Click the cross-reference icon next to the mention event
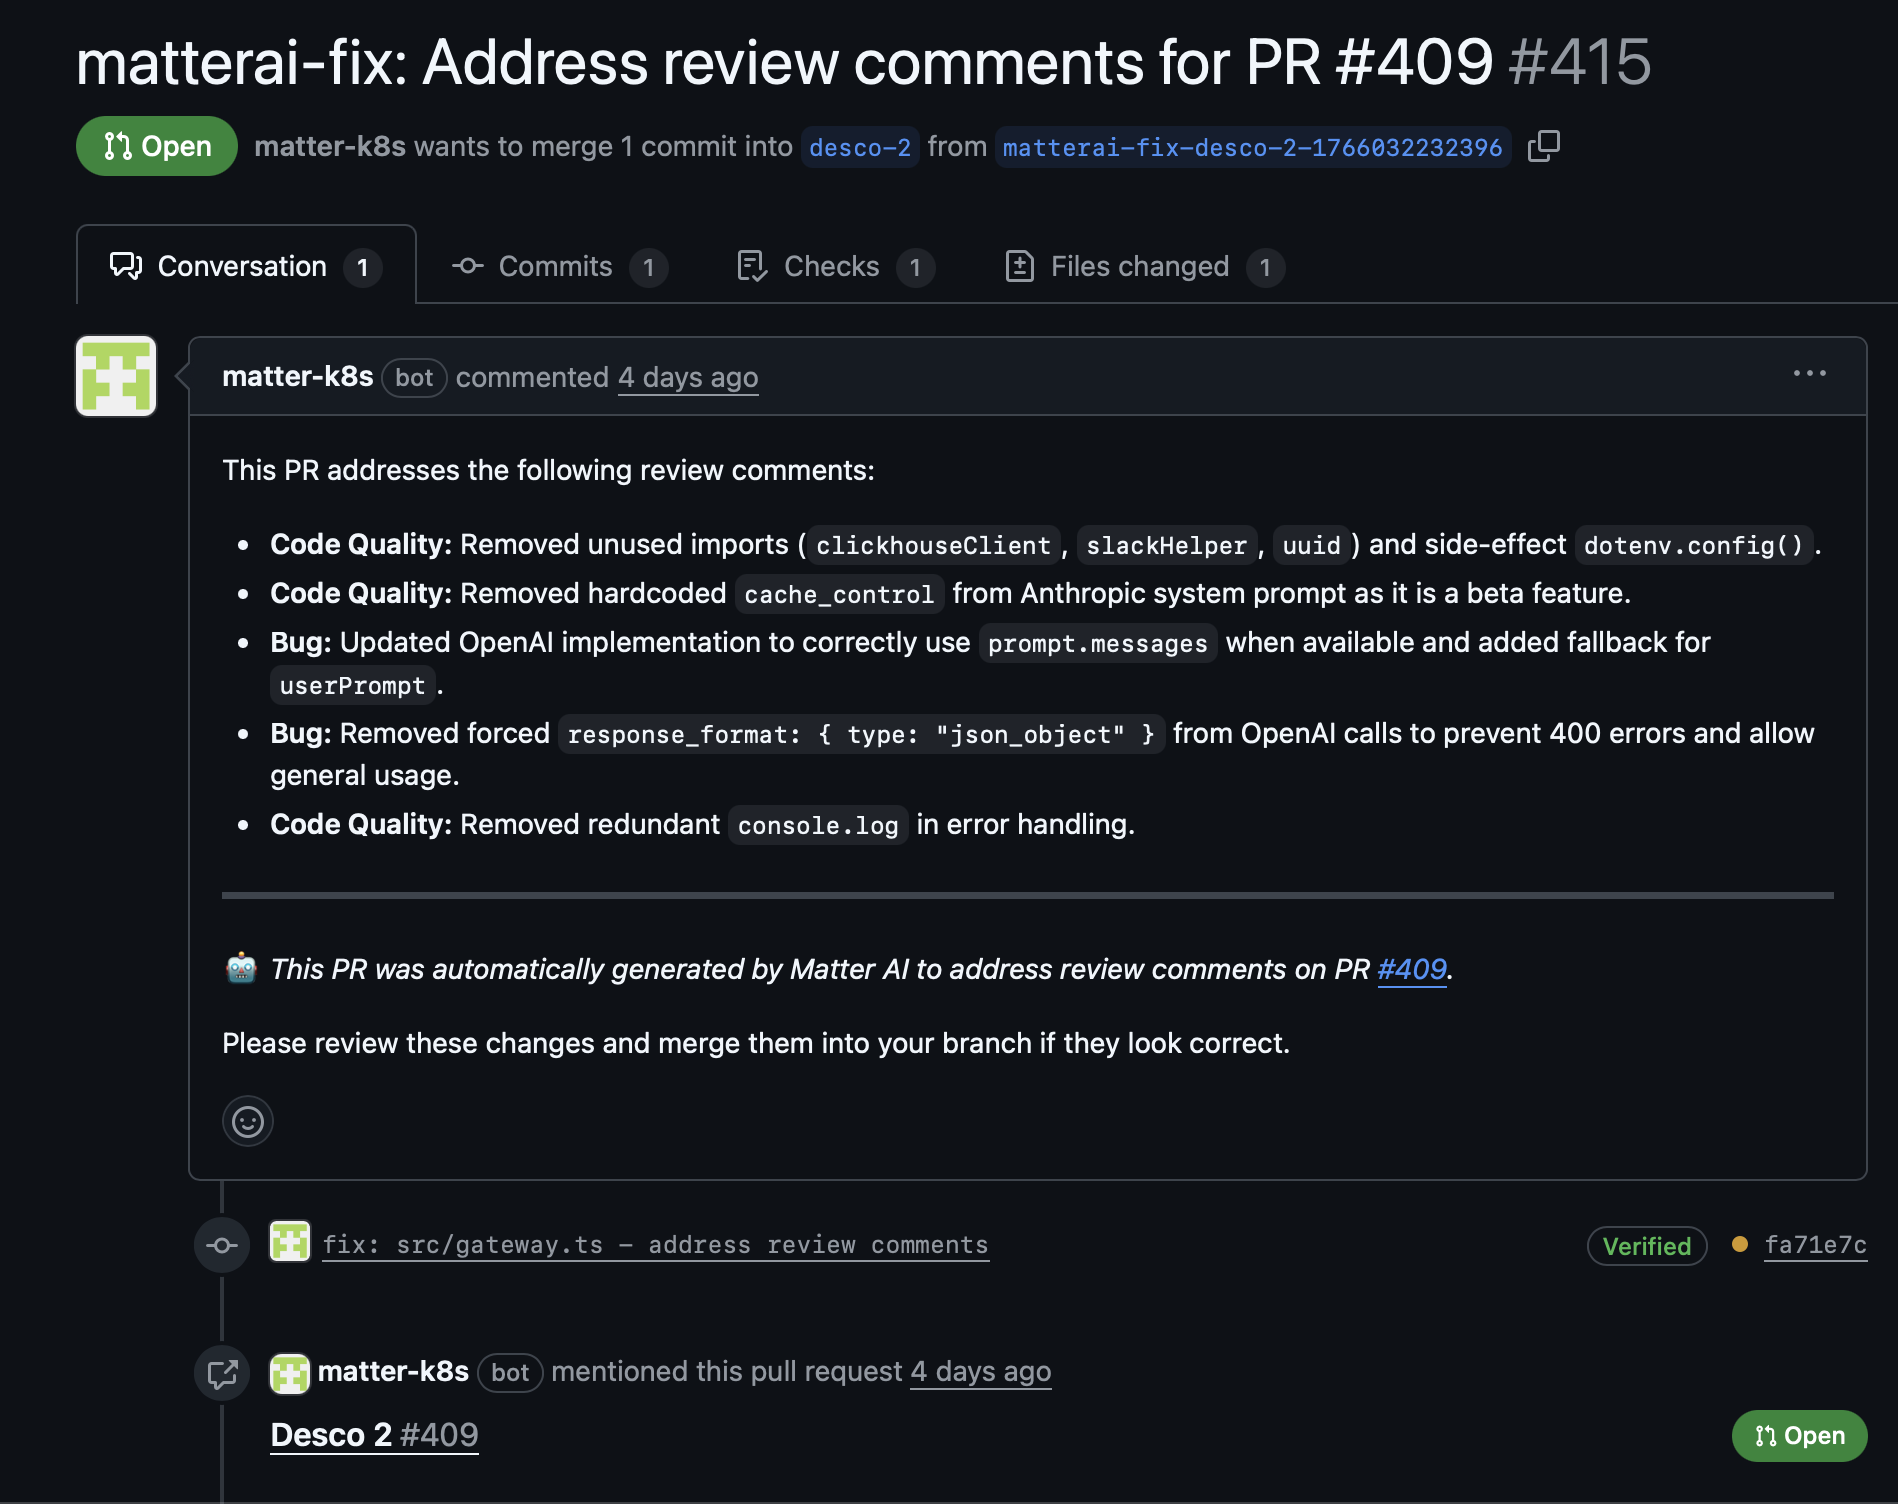The image size is (1898, 1504). tap(222, 1372)
